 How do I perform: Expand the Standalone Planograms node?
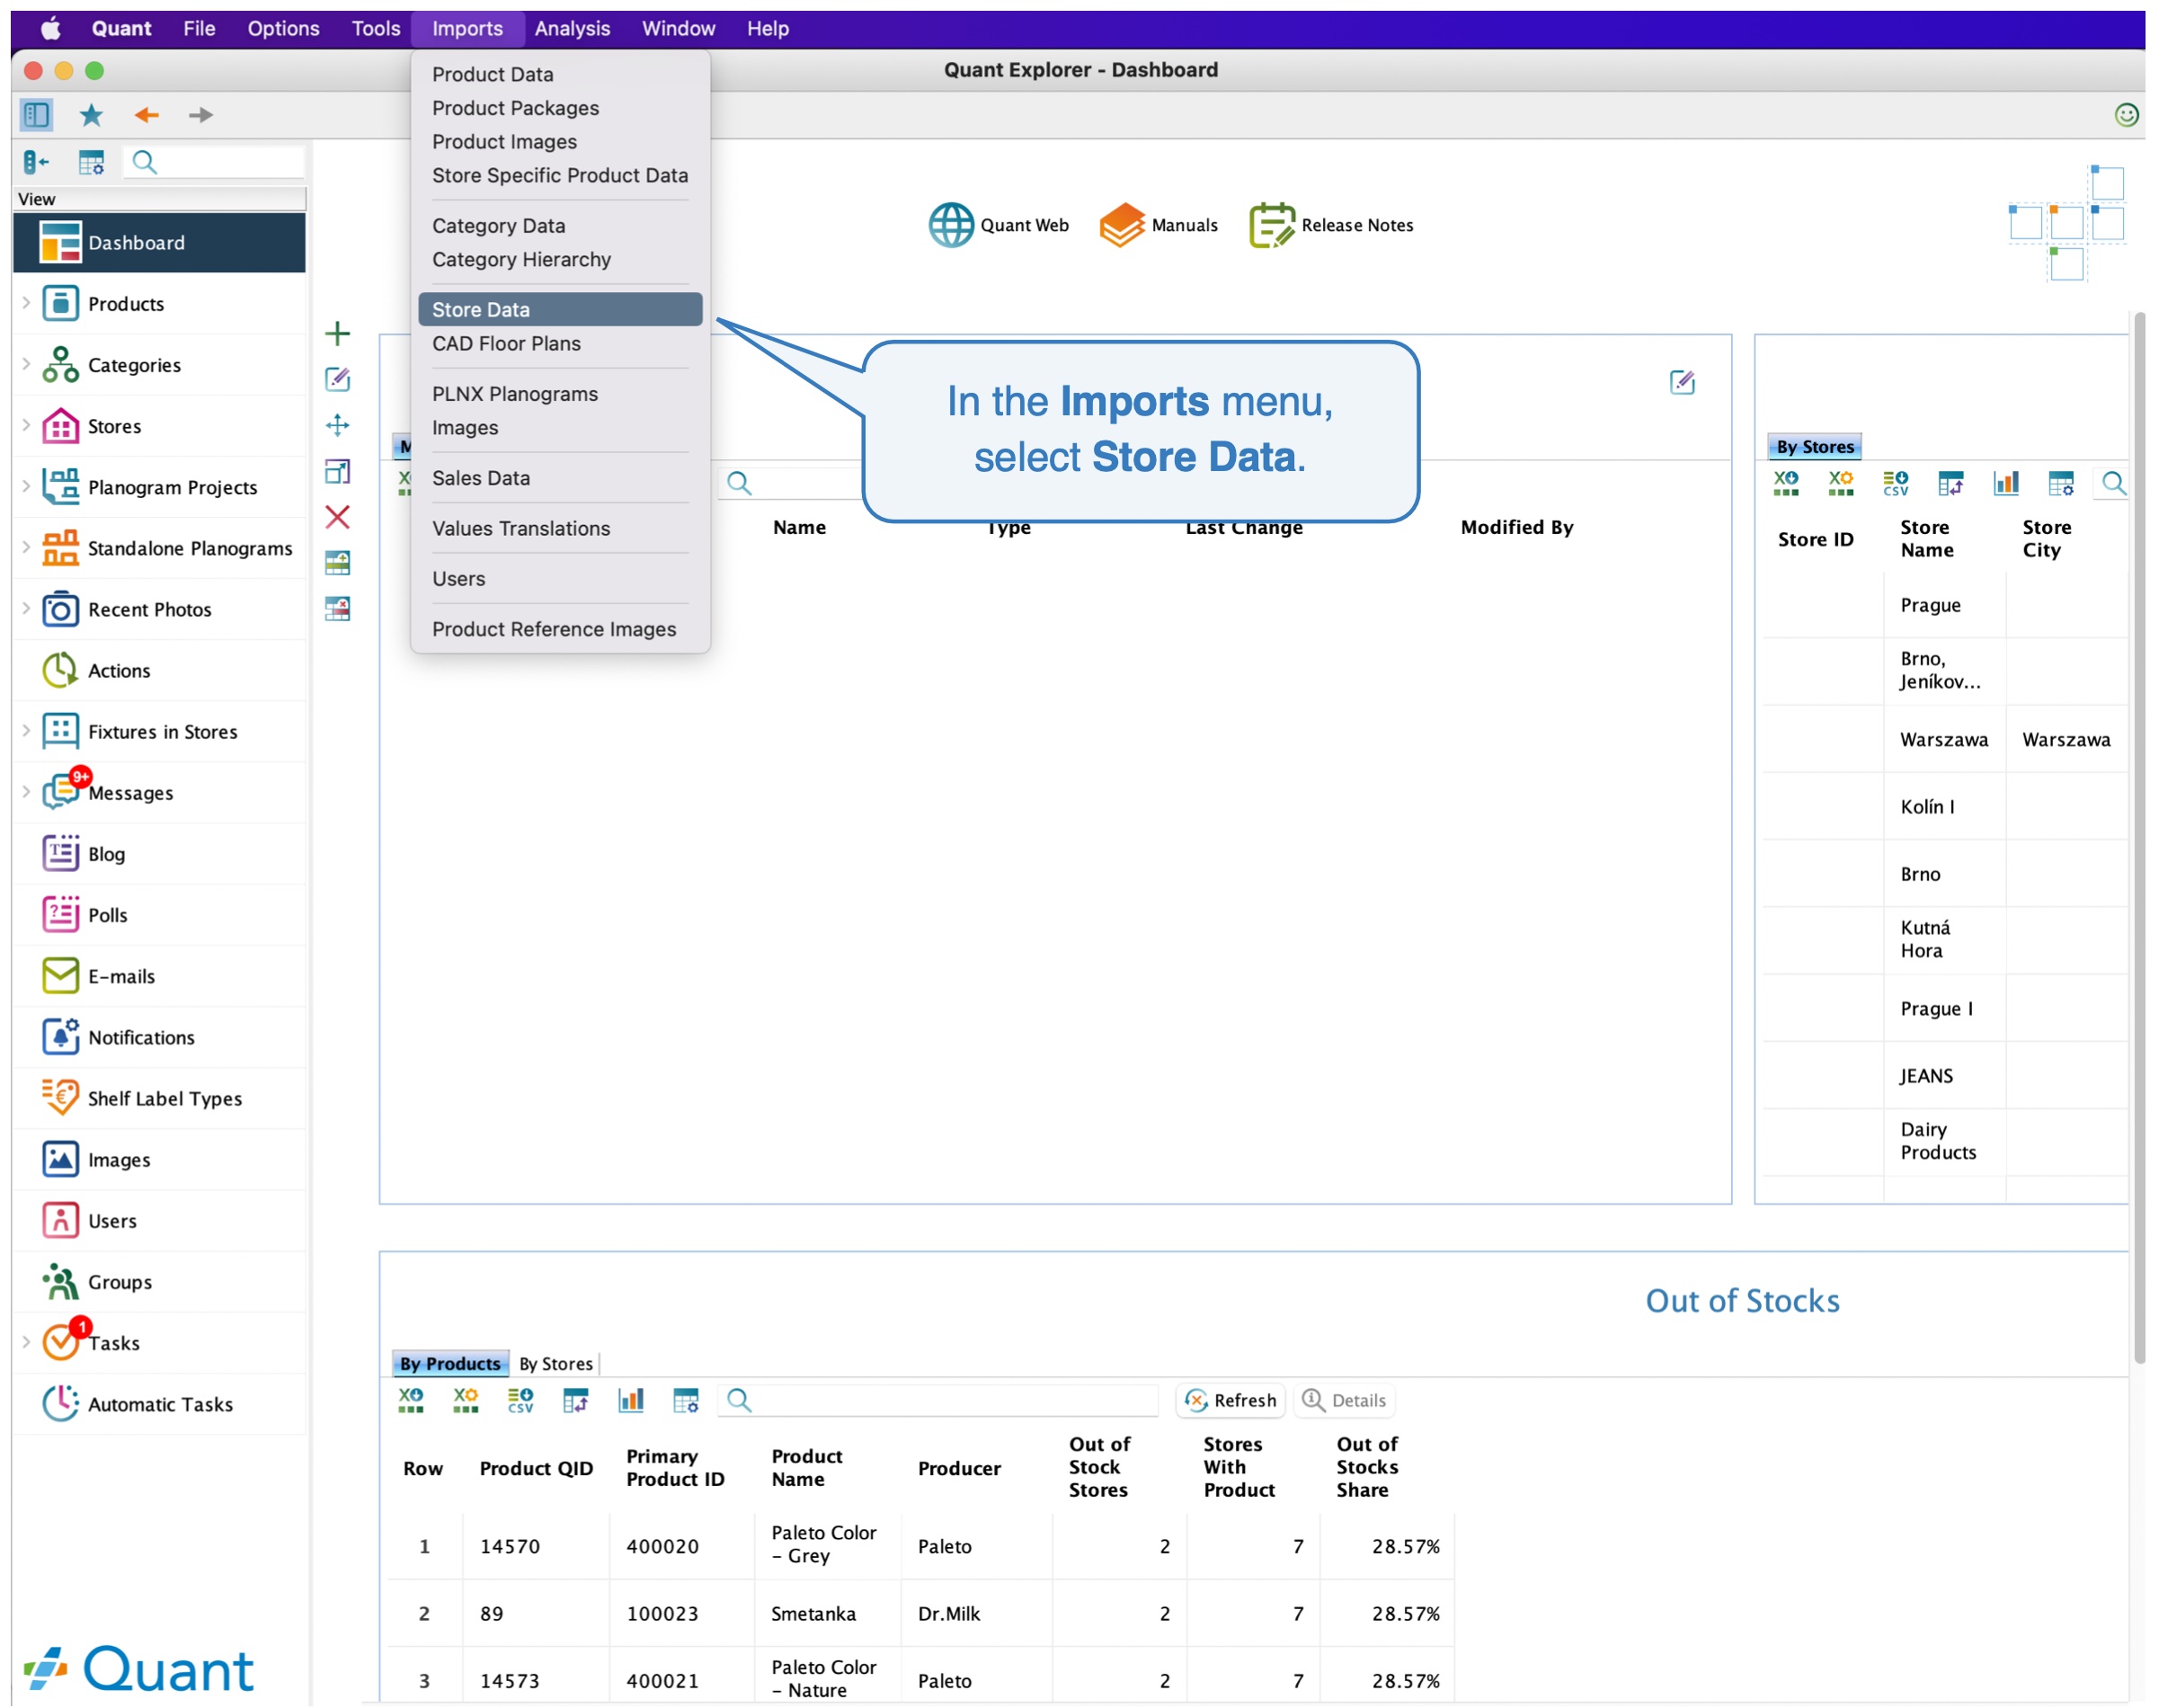click(26, 547)
